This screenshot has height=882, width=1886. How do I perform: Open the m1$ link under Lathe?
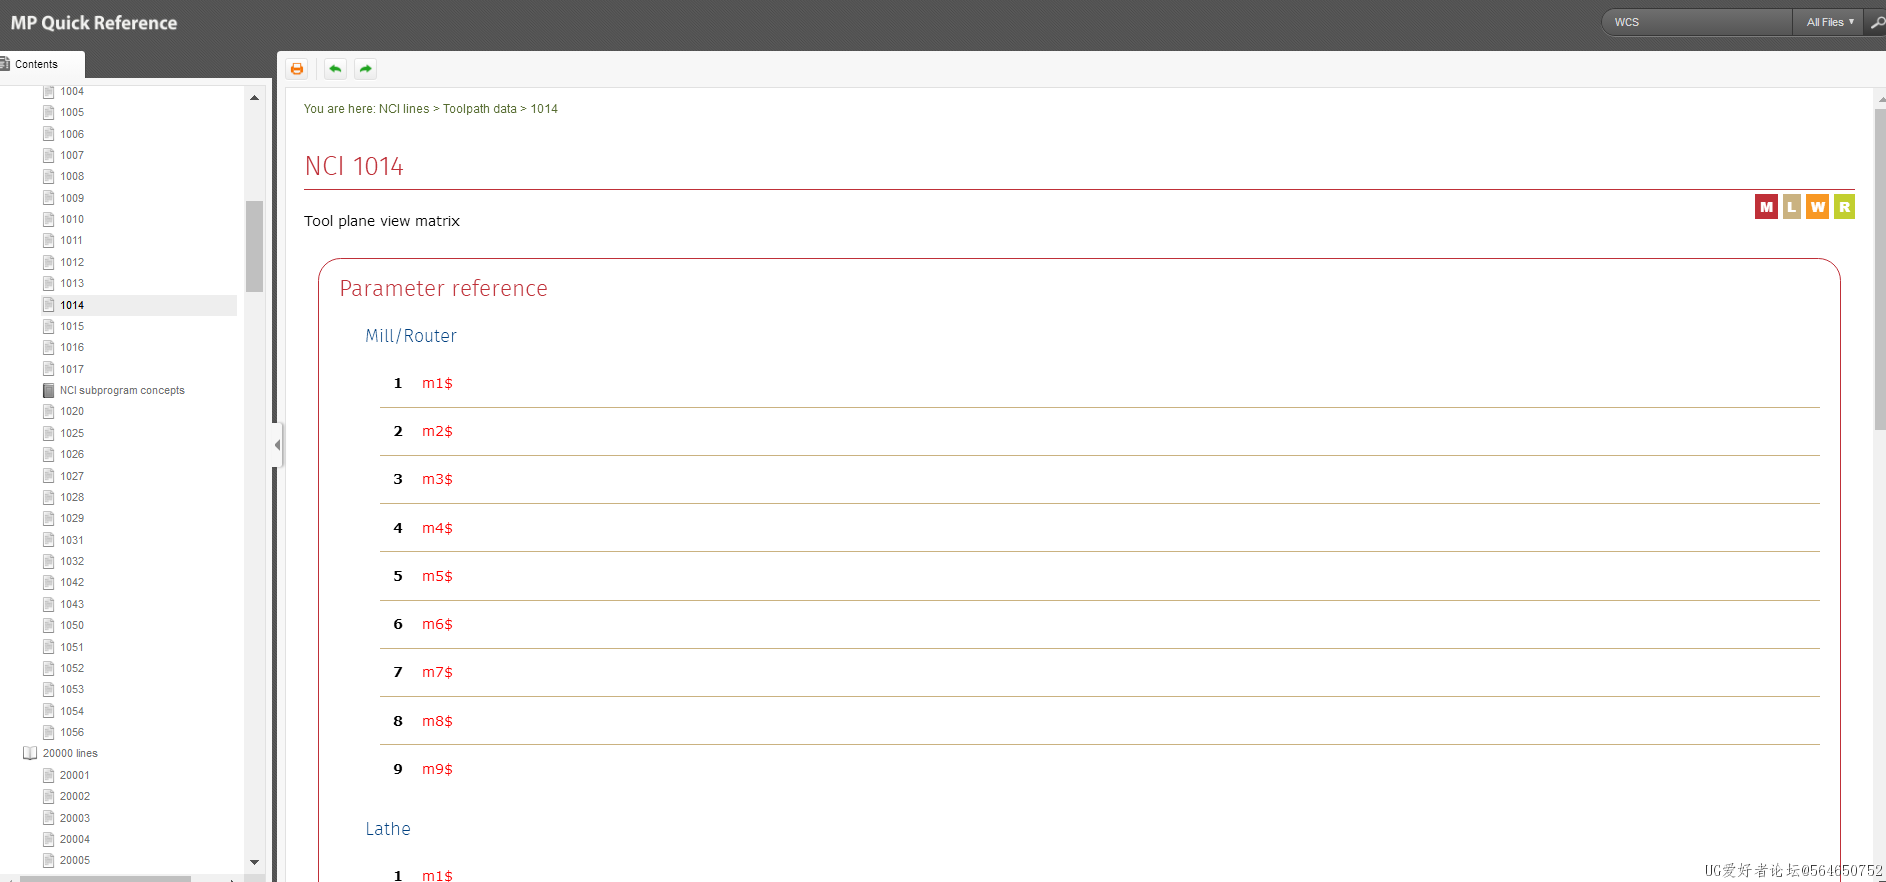point(437,875)
